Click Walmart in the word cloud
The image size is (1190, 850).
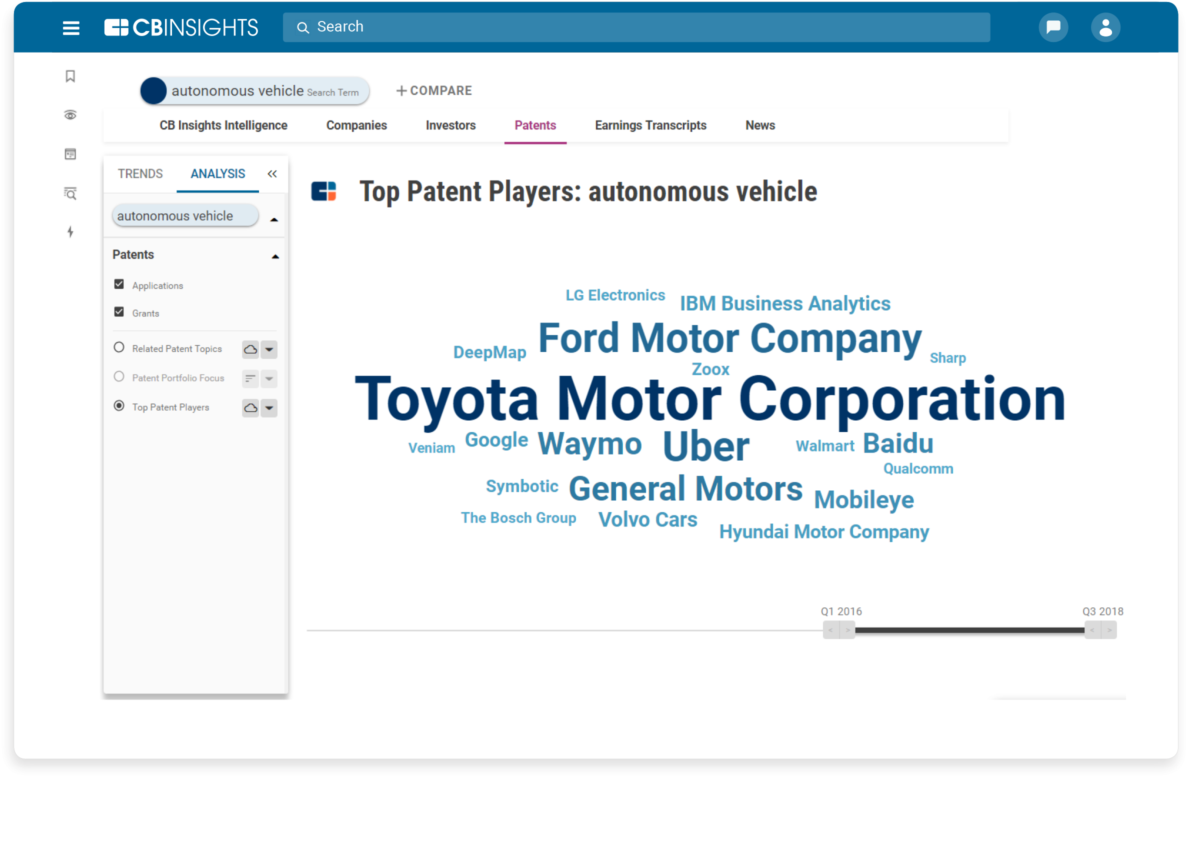[825, 446]
